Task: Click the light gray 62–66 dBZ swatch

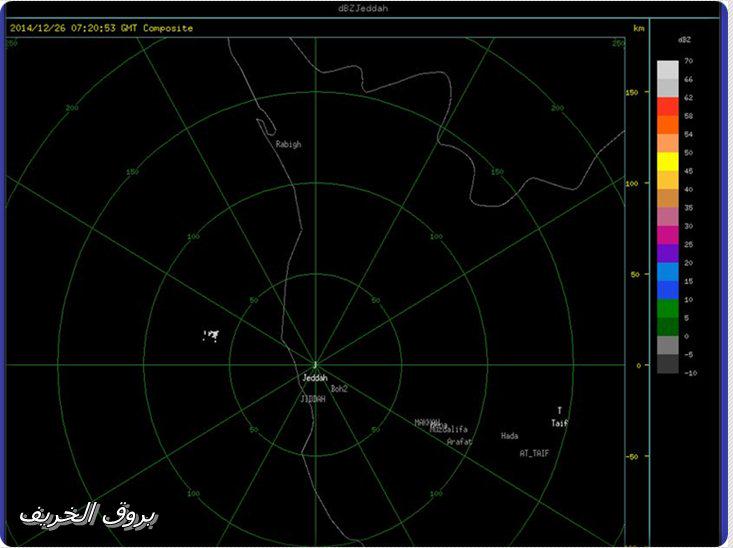Action: click(668, 88)
